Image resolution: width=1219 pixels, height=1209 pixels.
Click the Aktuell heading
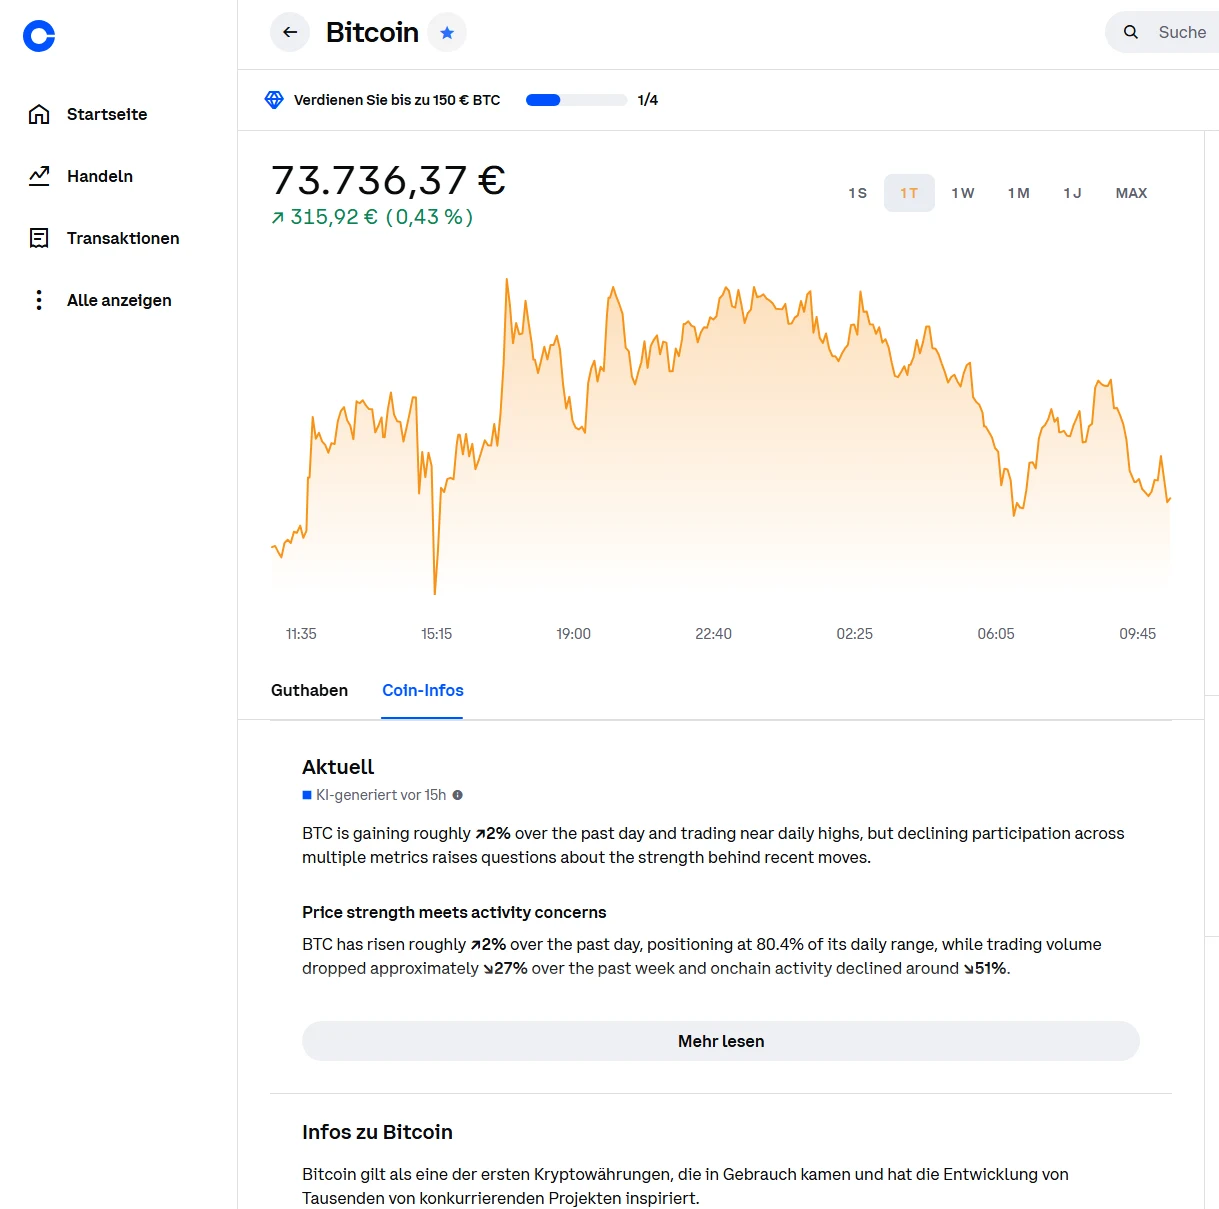[338, 767]
